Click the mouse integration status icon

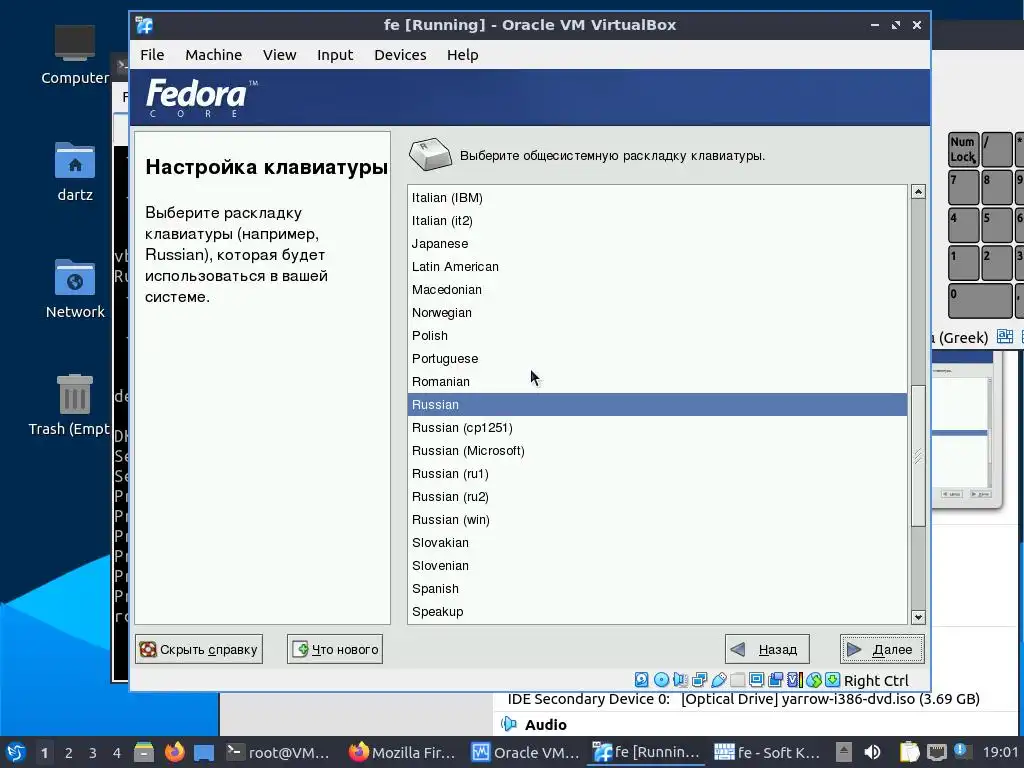click(813, 680)
